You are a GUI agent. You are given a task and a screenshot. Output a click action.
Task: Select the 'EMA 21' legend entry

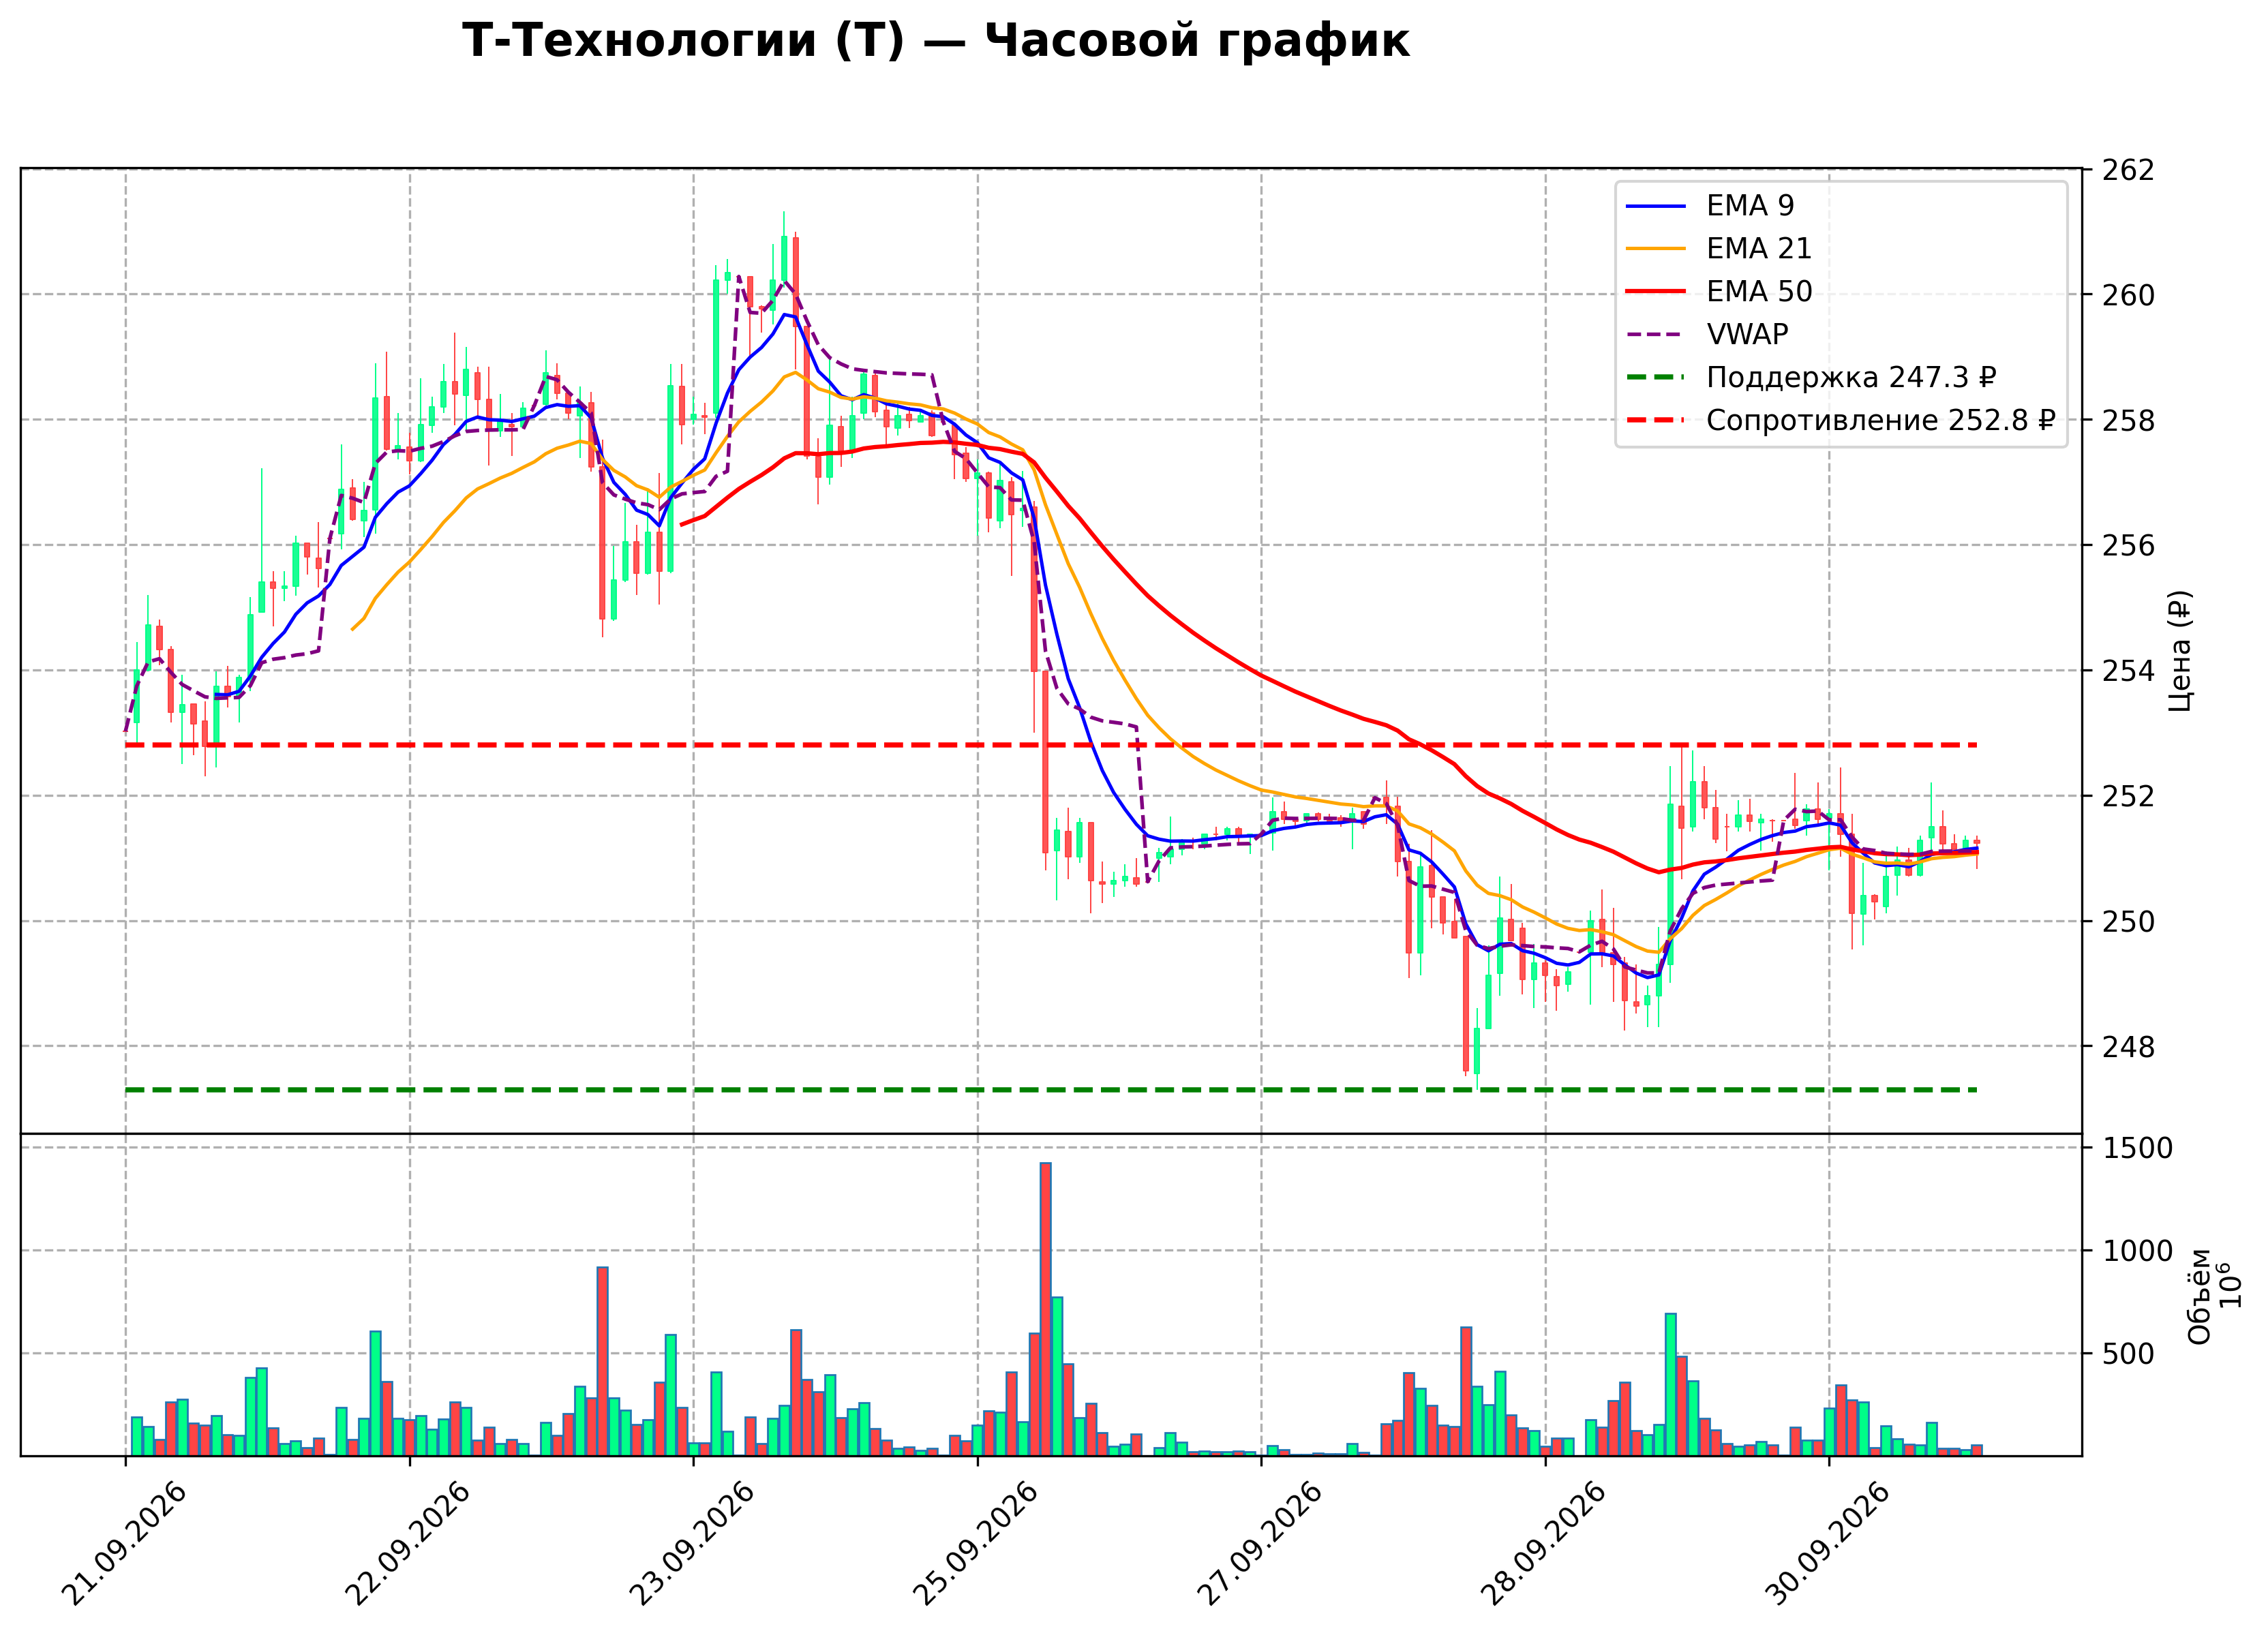1719,249
